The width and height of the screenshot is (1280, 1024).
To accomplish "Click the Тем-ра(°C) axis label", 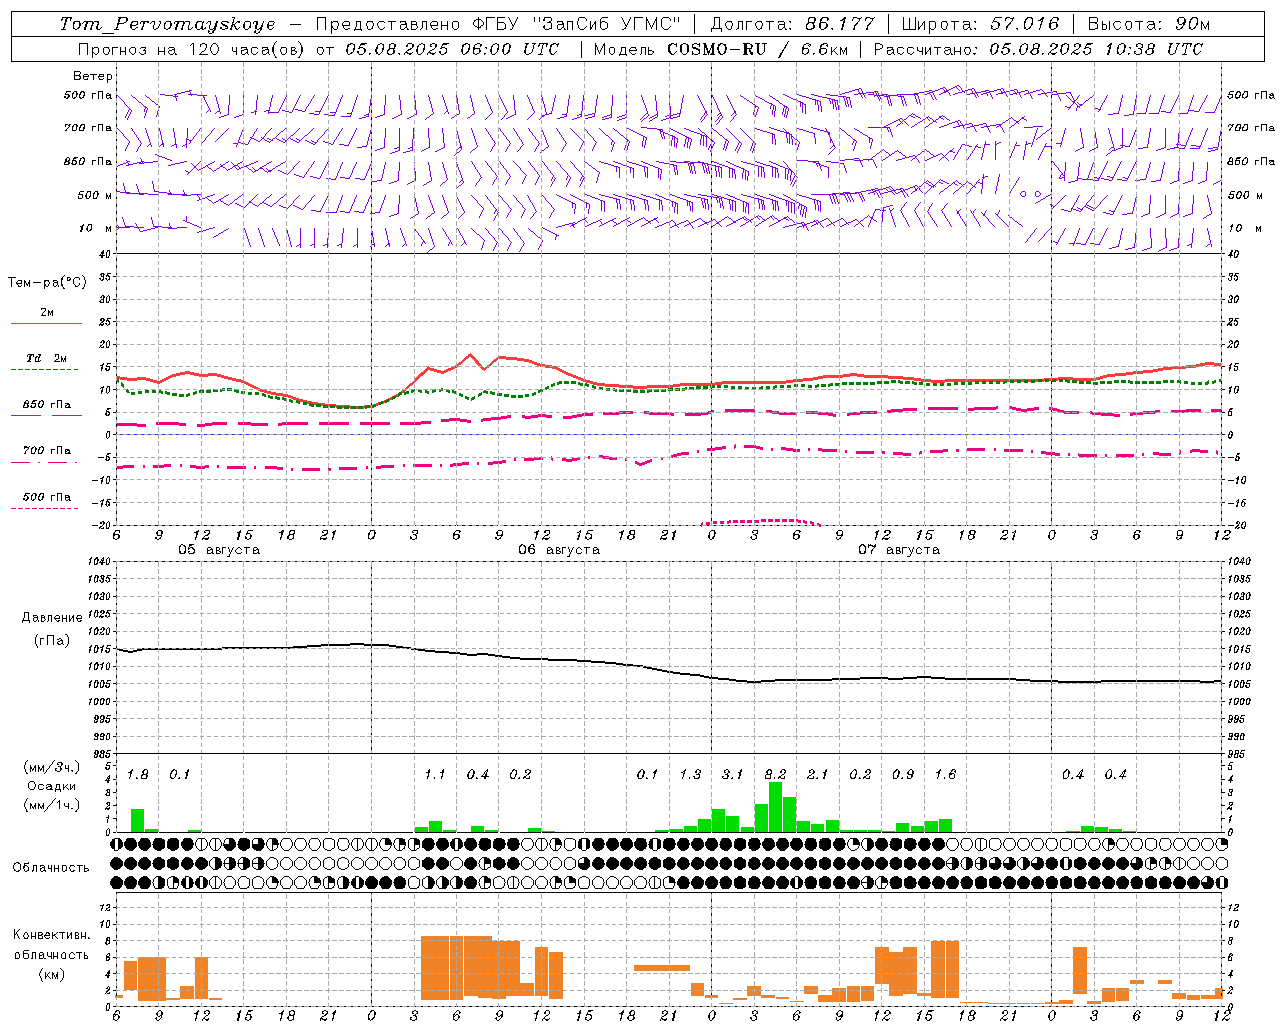I will 47,282.
